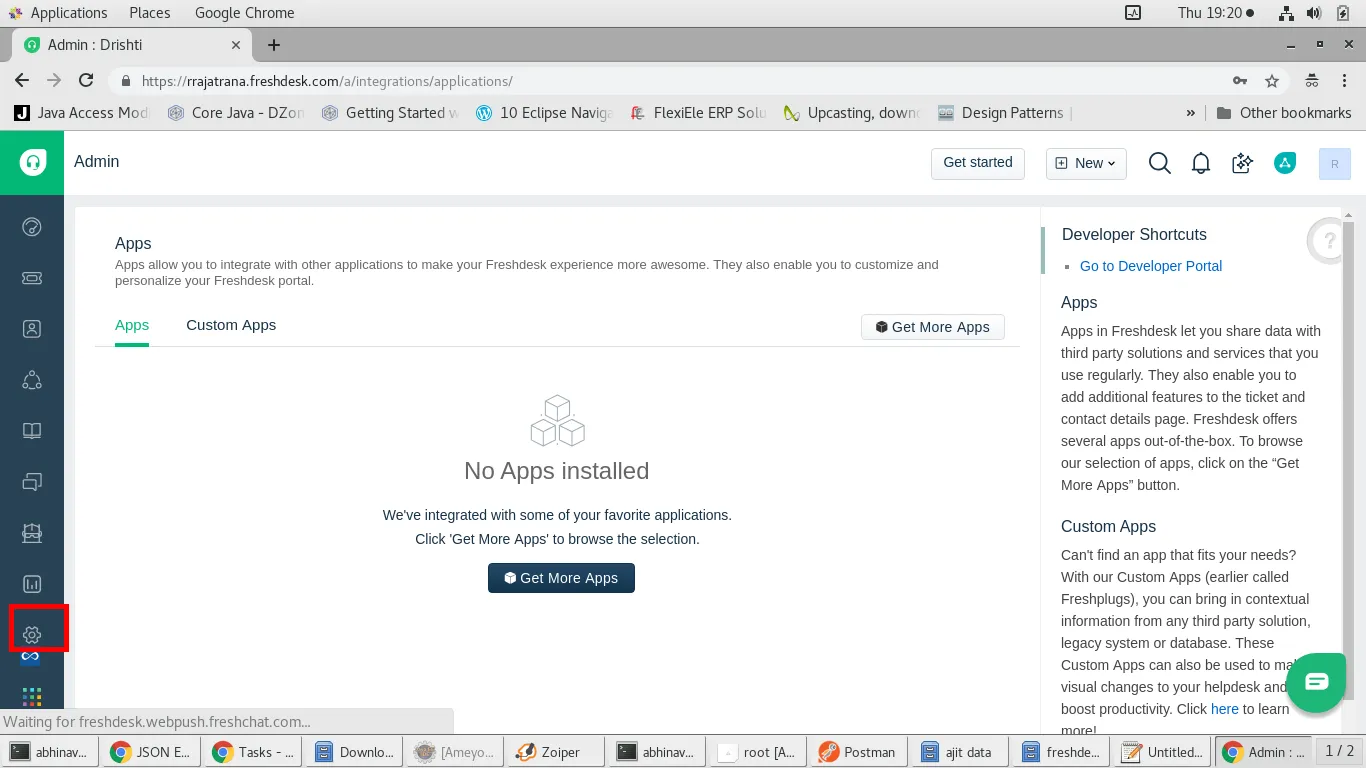Open the Chrome three-dot menu
This screenshot has height=768, width=1366.
click(1344, 81)
